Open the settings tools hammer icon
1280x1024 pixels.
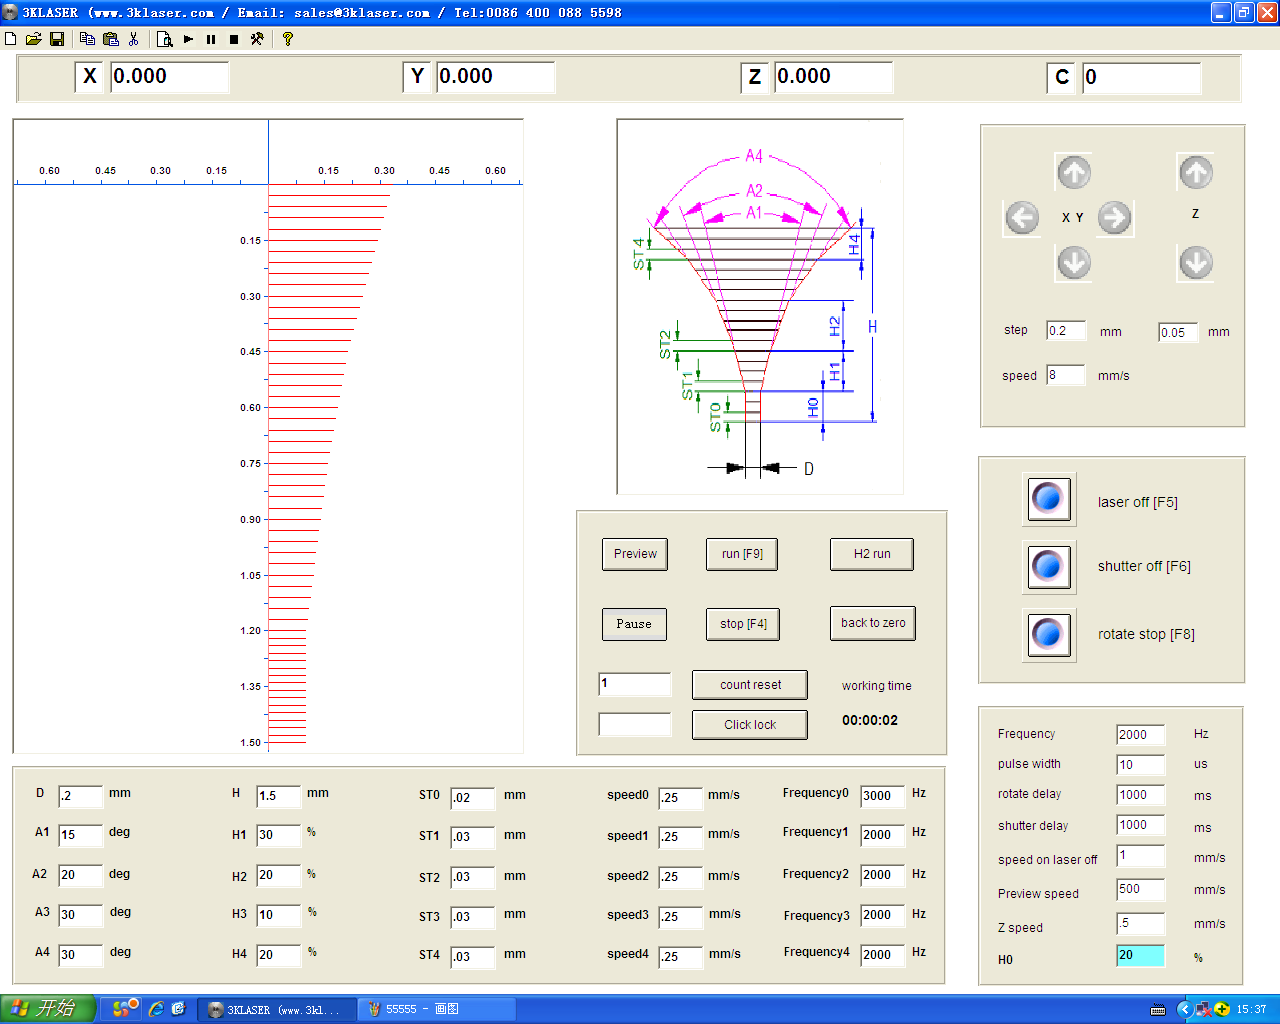pos(257,39)
